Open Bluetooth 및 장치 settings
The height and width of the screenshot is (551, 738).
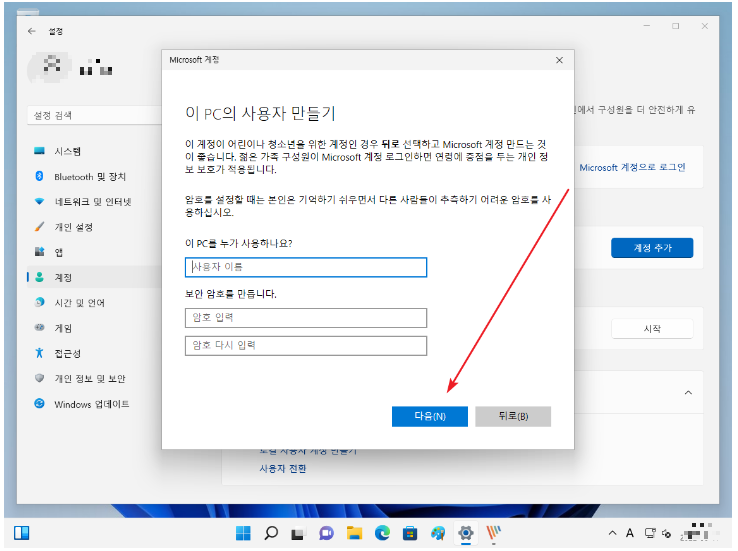[94, 176]
